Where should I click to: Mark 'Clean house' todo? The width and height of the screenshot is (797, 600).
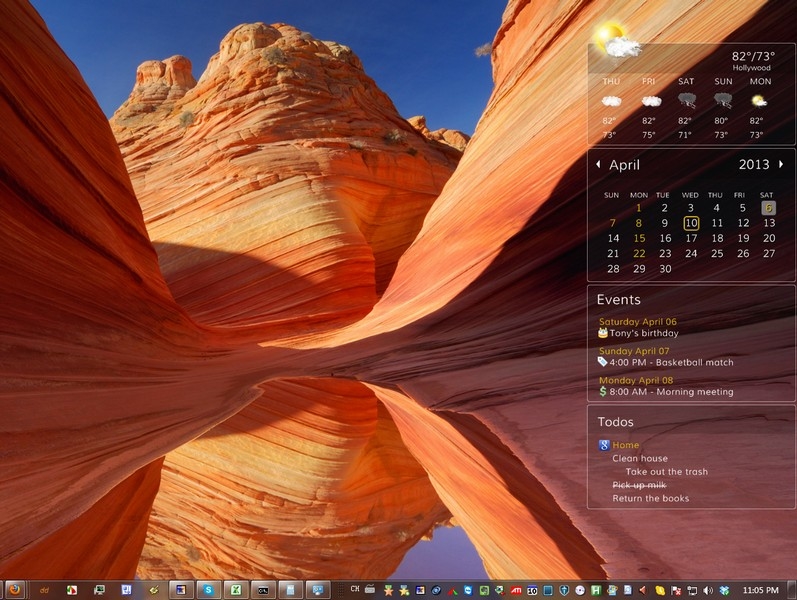[640, 458]
